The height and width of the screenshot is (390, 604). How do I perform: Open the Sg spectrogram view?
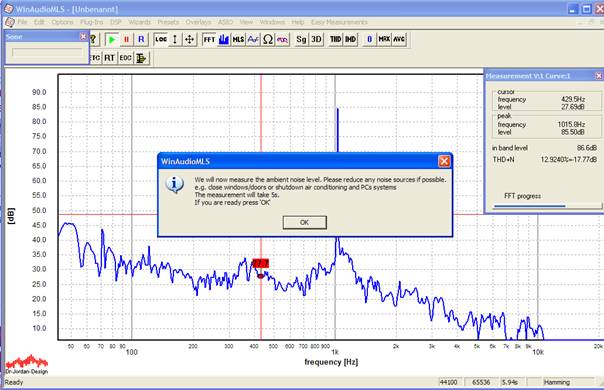[301, 39]
